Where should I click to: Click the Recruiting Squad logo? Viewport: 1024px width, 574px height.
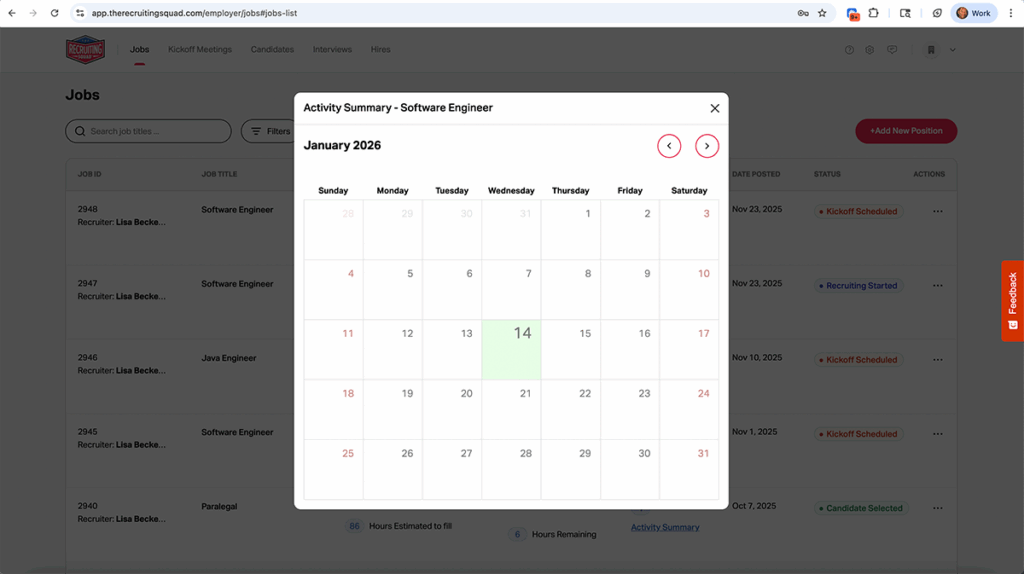click(86, 50)
